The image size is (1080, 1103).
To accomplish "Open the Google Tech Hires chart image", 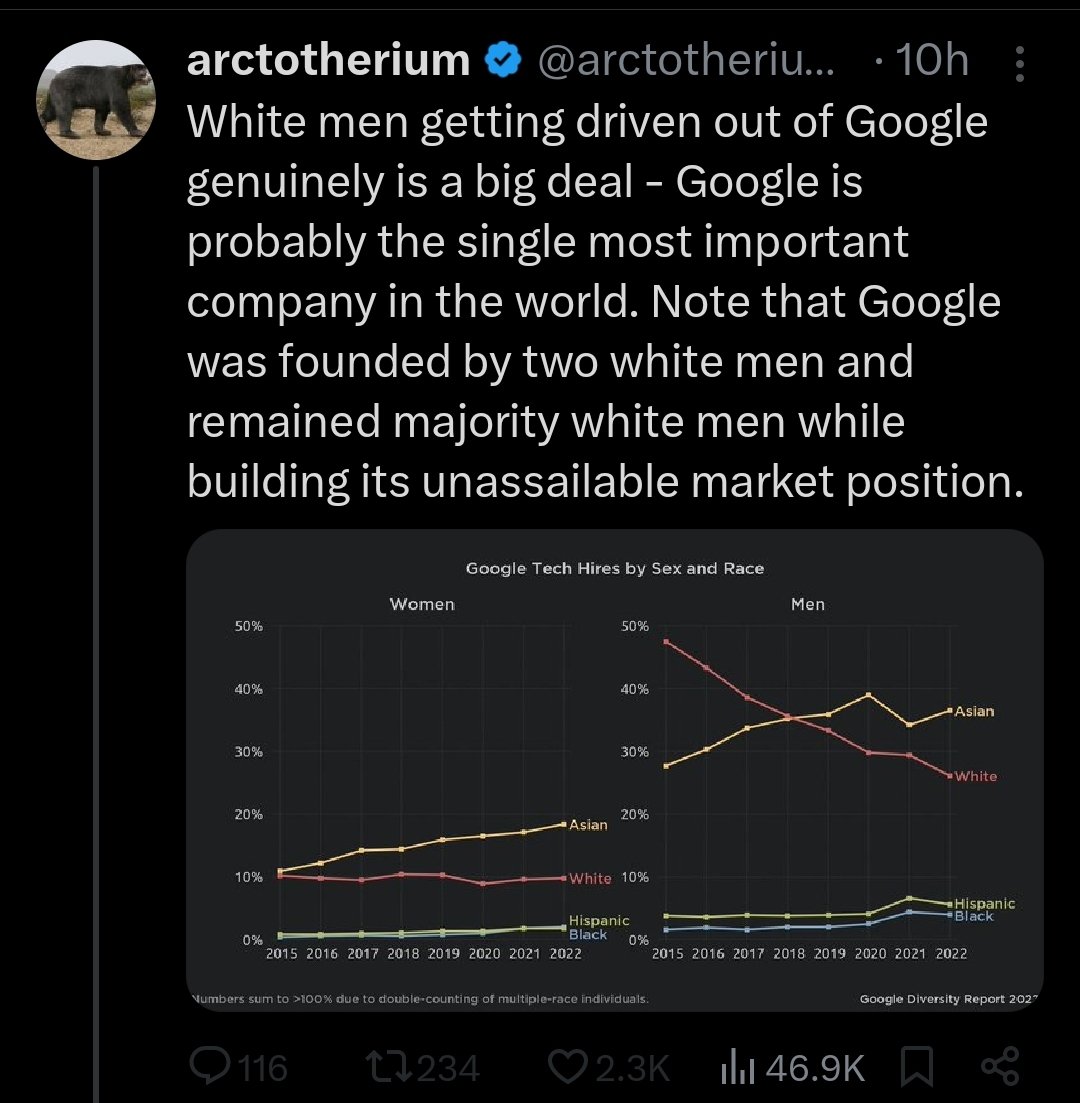I will click(x=614, y=770).
